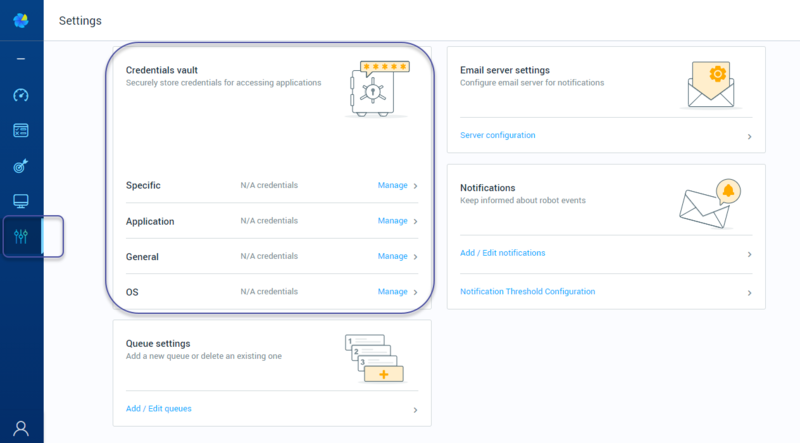Open the dashboard gauge icon
The image size is (800, 443).
[x=21, y=95]
